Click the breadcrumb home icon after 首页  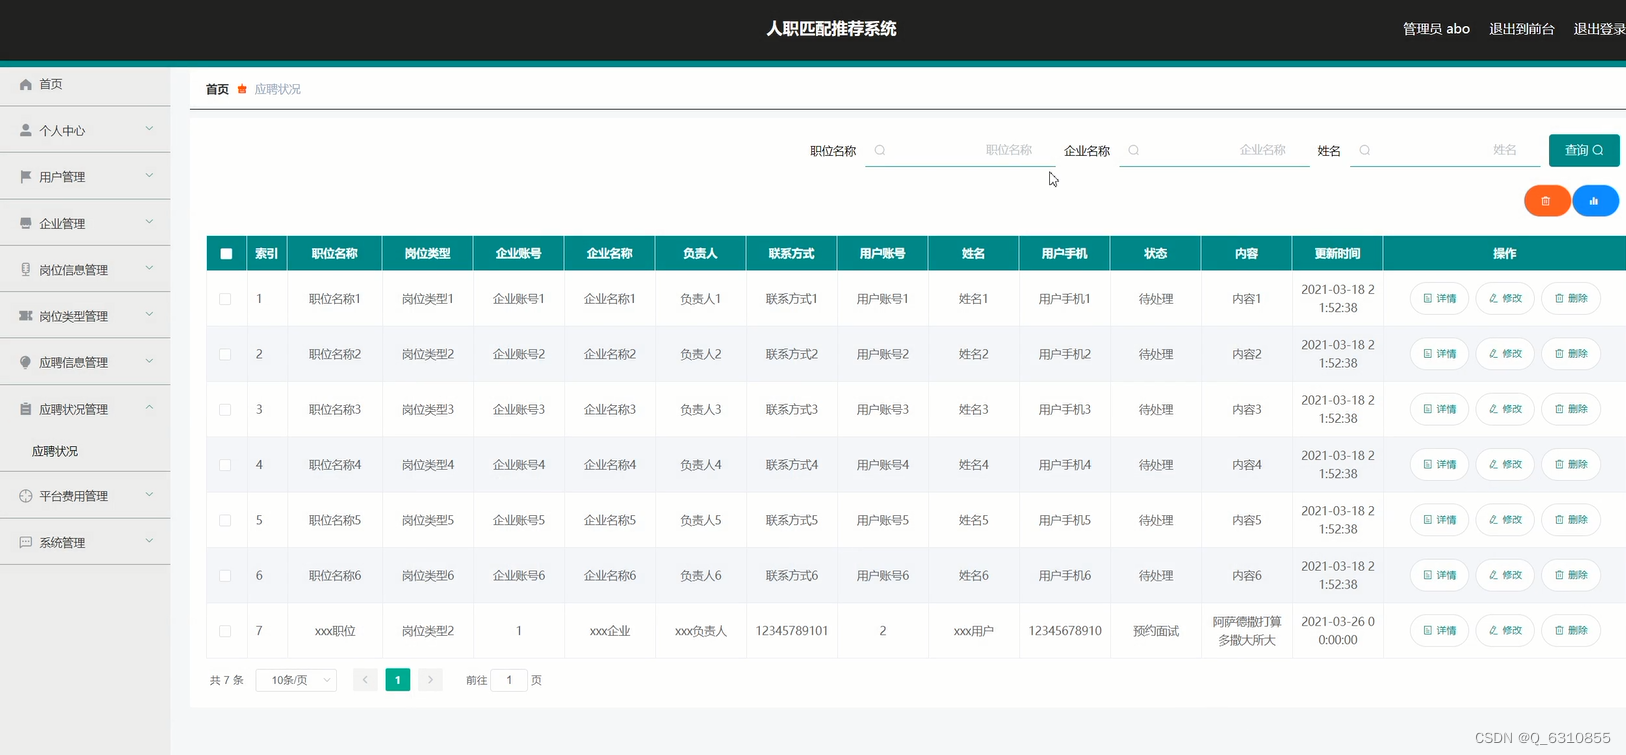coord(242,89)
